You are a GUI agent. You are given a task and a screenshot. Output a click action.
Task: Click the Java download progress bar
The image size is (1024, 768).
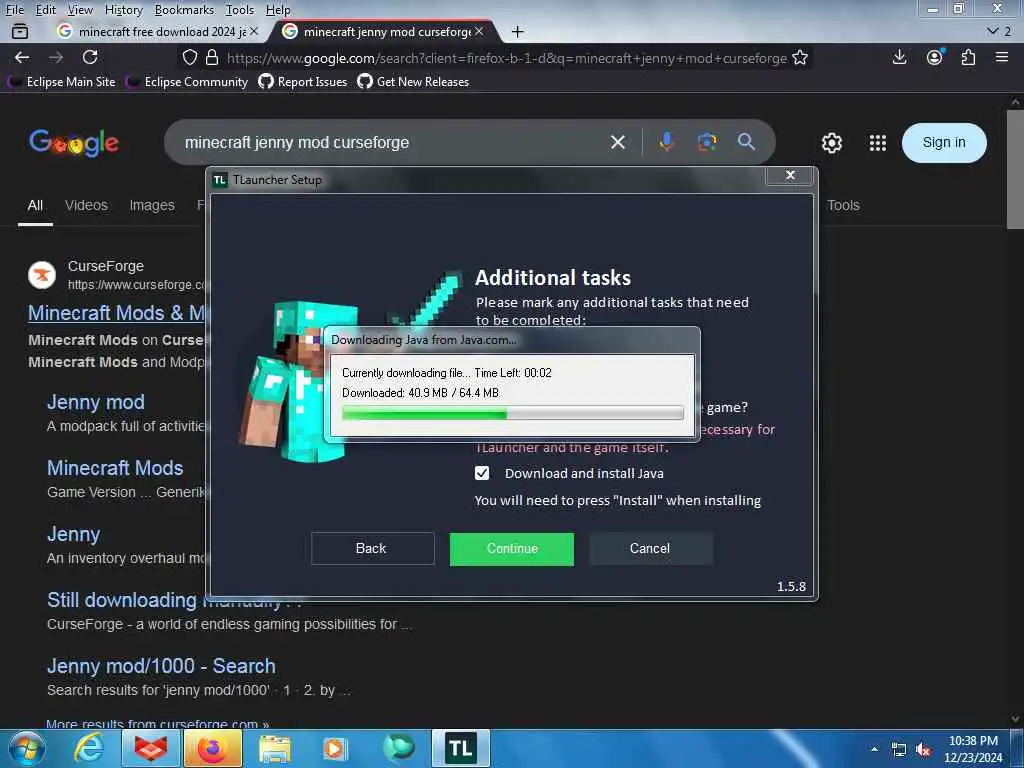513,413
